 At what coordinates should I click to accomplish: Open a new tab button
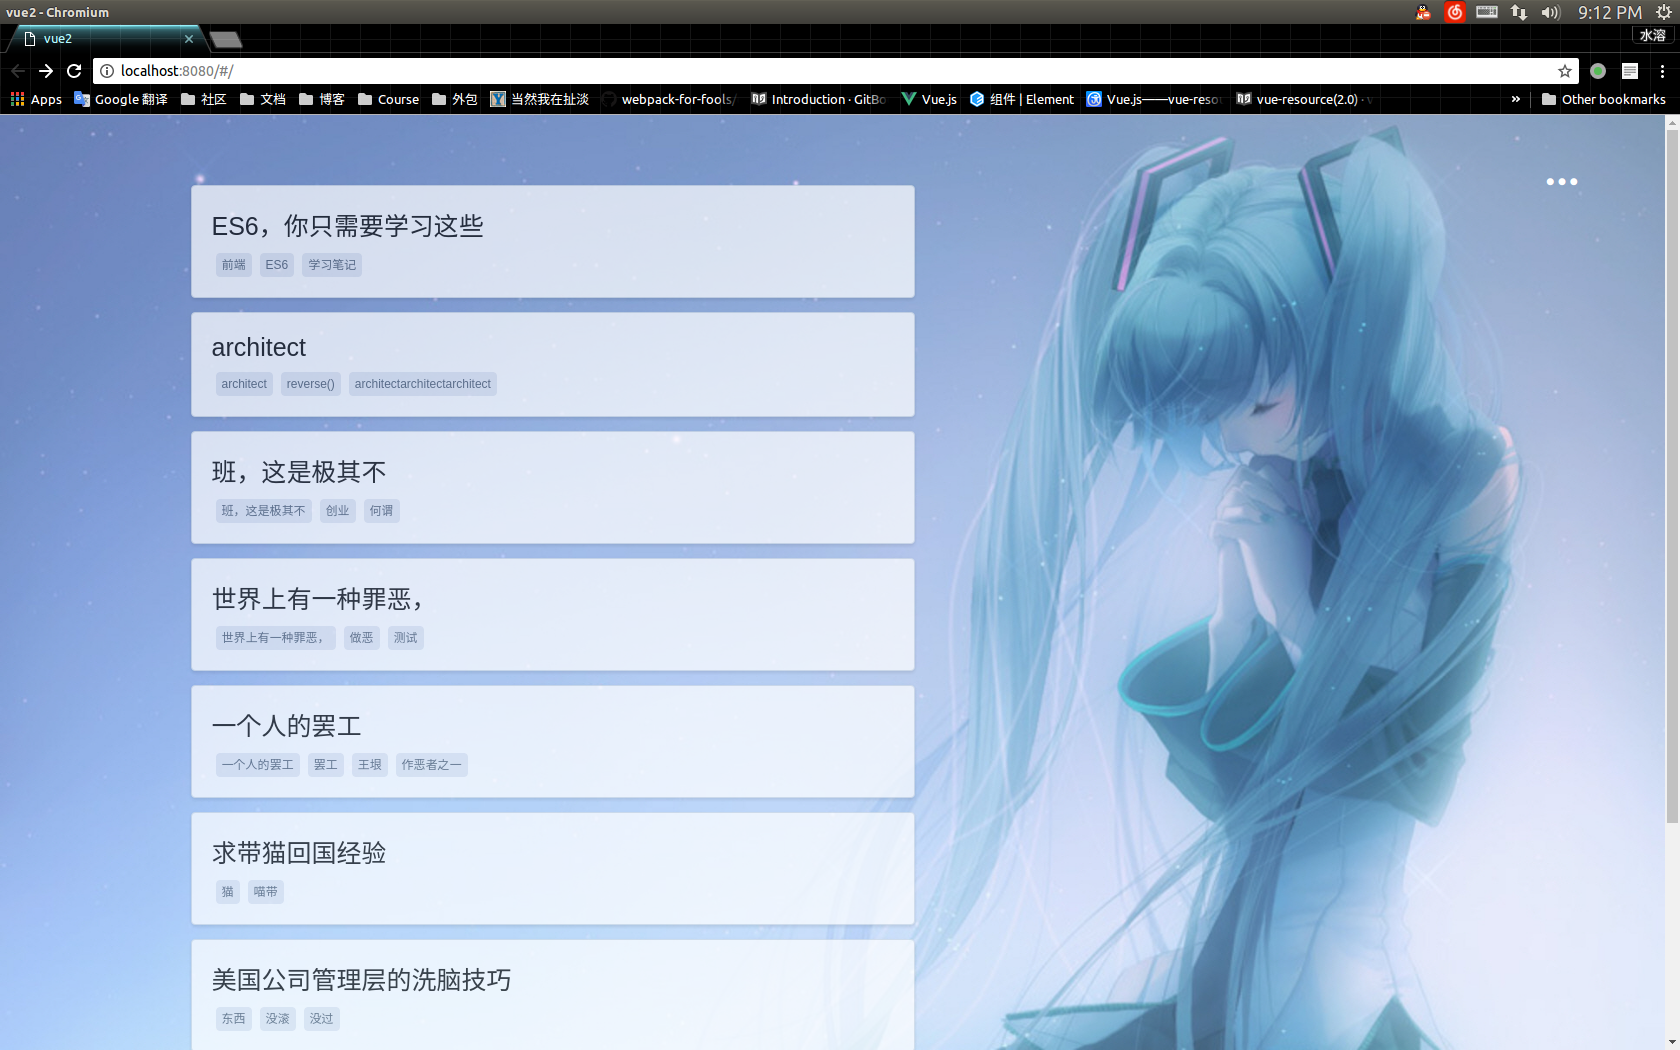pyautogui.click(x=226, y=39)
